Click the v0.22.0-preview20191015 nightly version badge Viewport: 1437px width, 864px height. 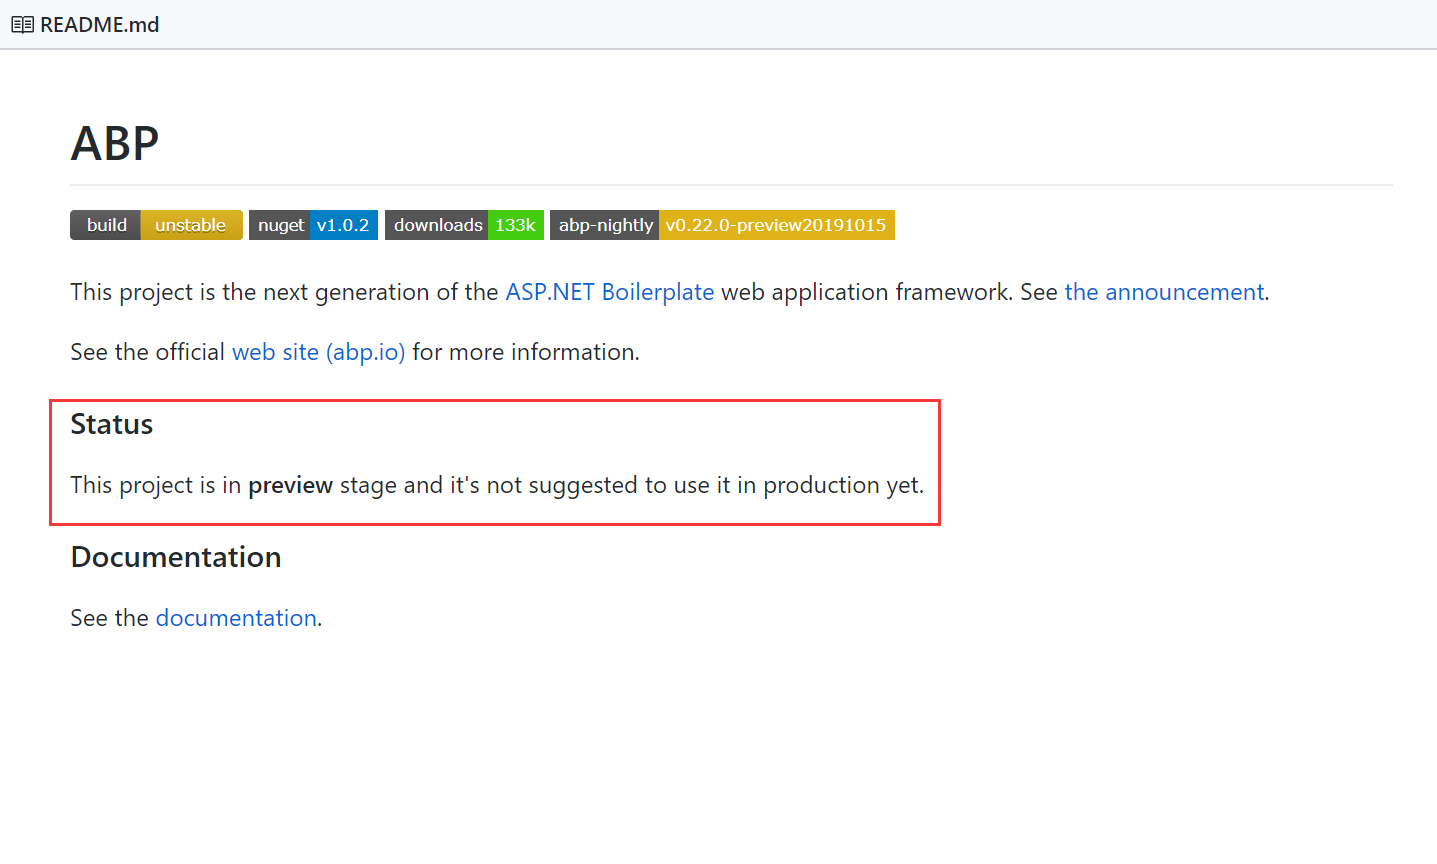tap(777, 225)
